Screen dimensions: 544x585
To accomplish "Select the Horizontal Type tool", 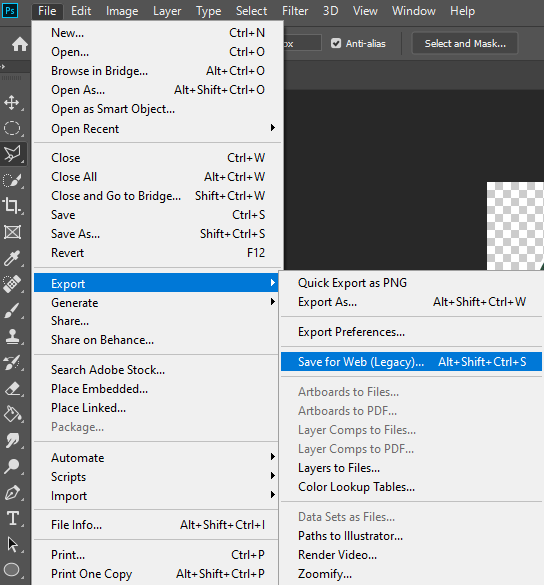I will (12, 518).
